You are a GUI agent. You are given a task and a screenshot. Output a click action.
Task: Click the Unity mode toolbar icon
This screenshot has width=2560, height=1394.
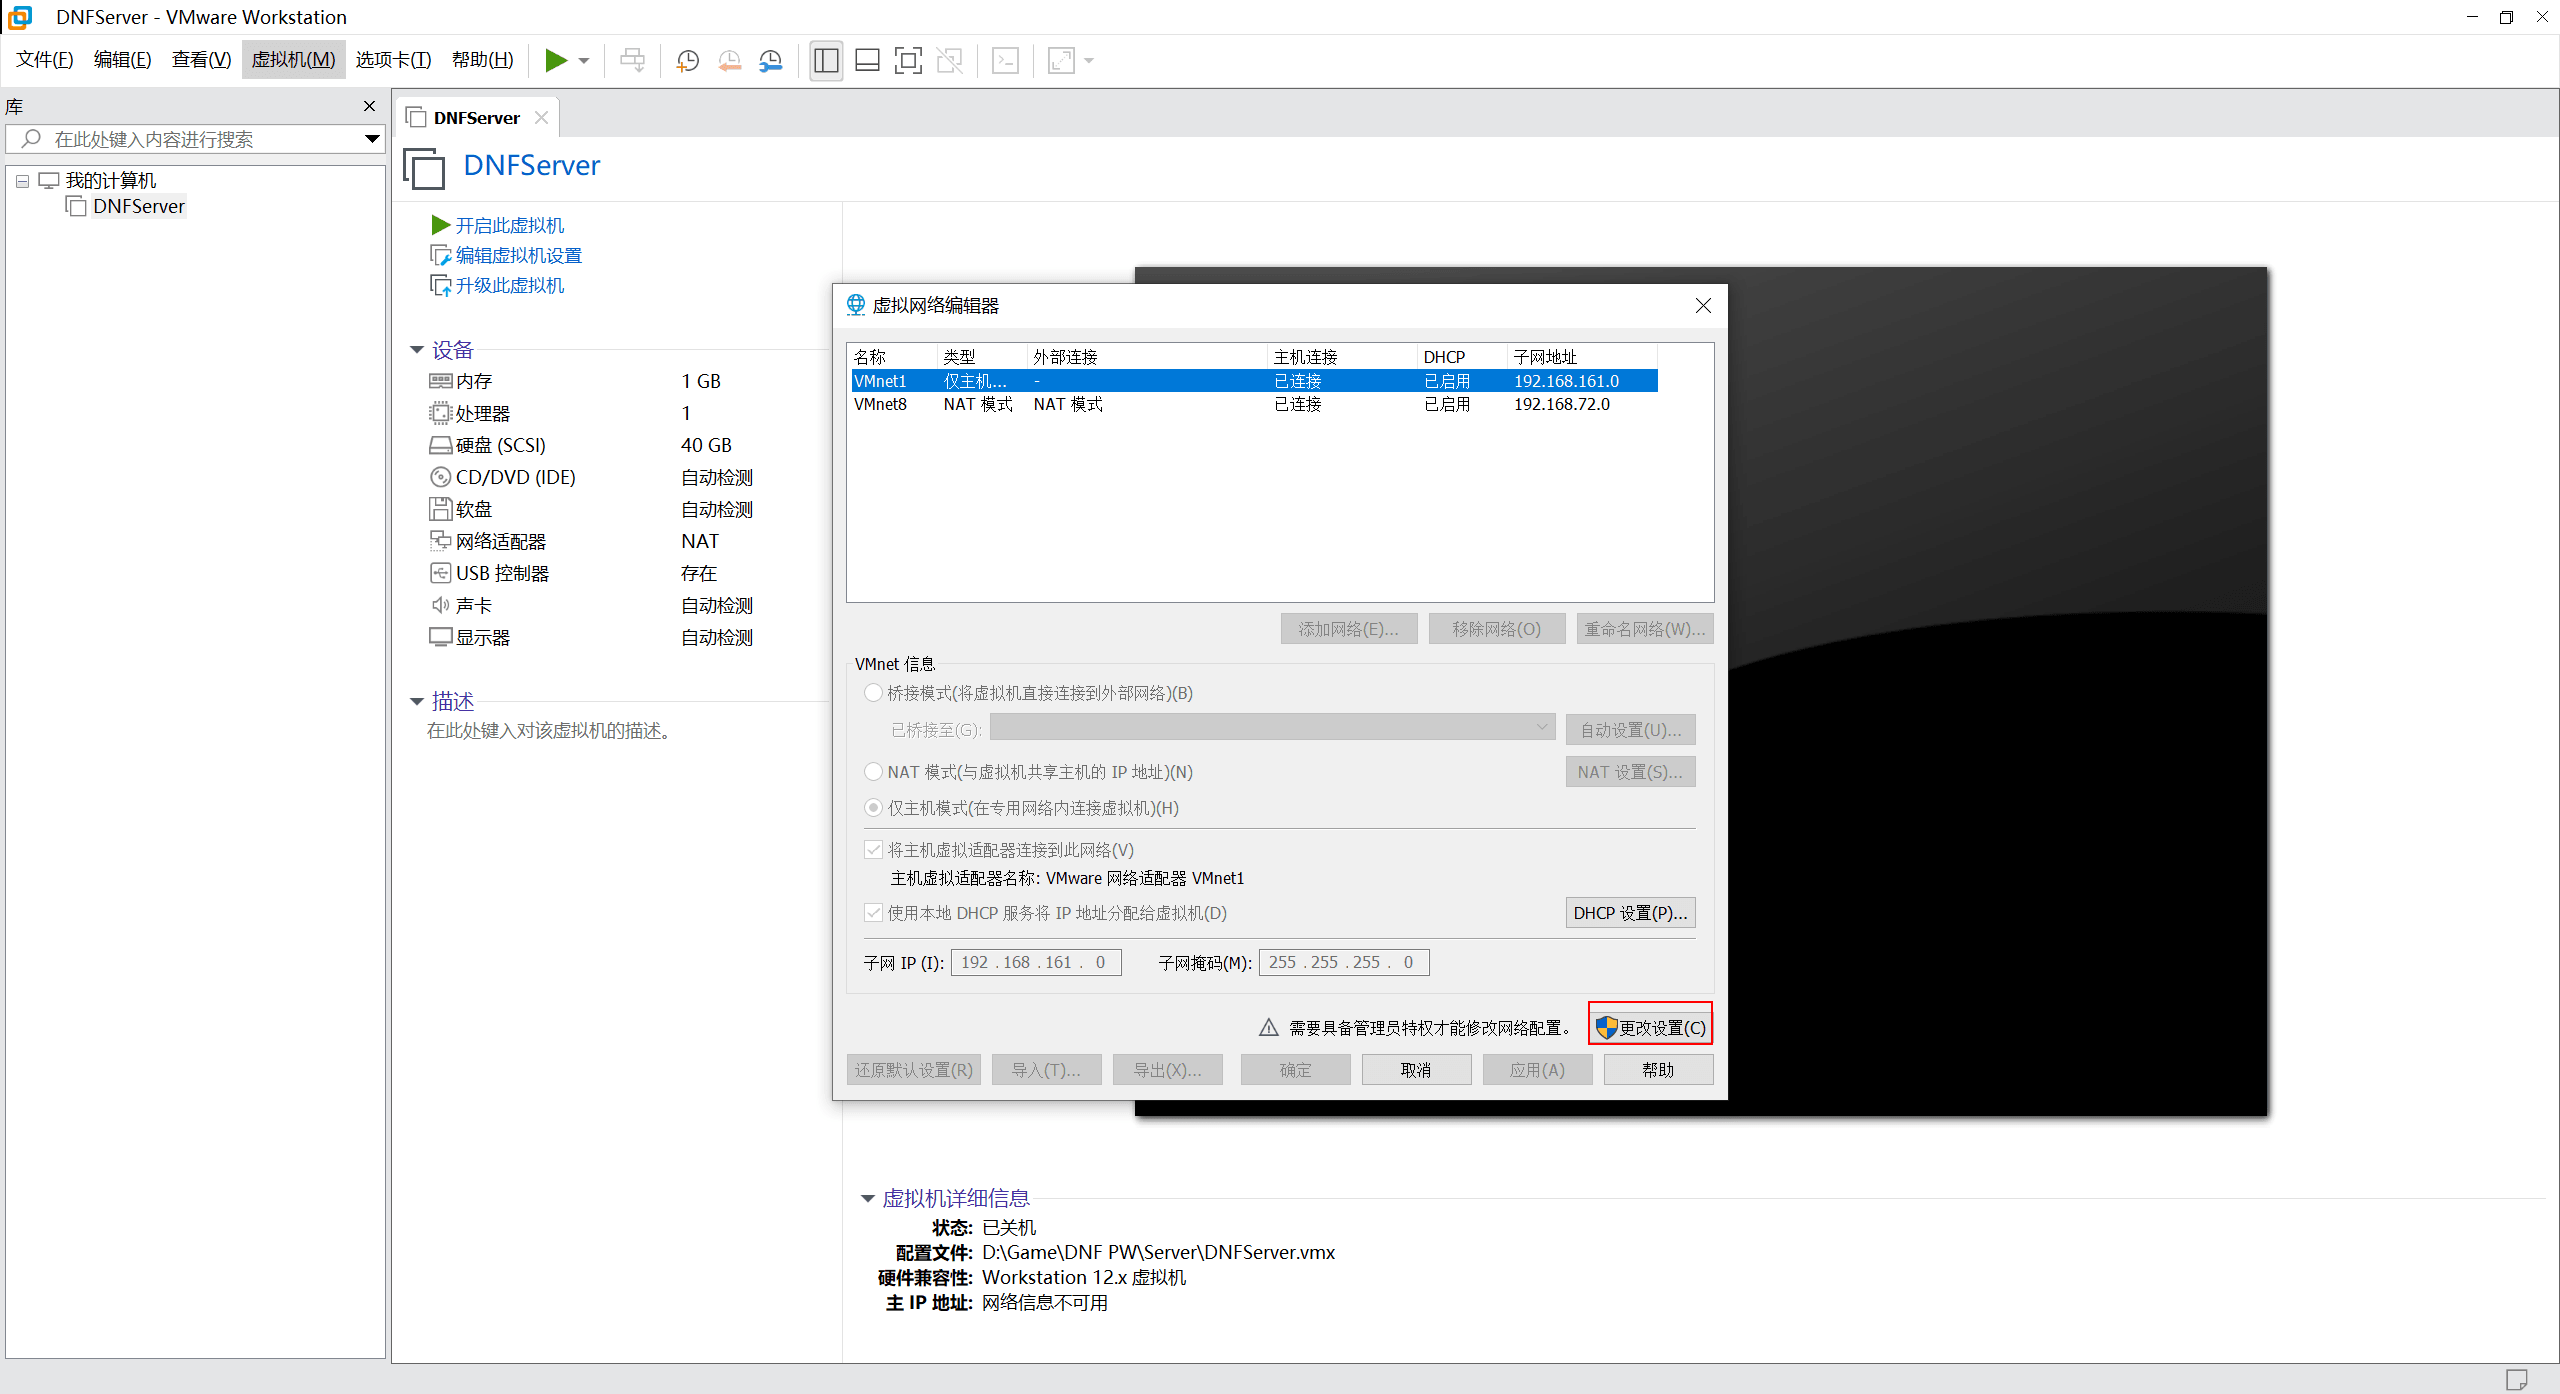point(949,61)
